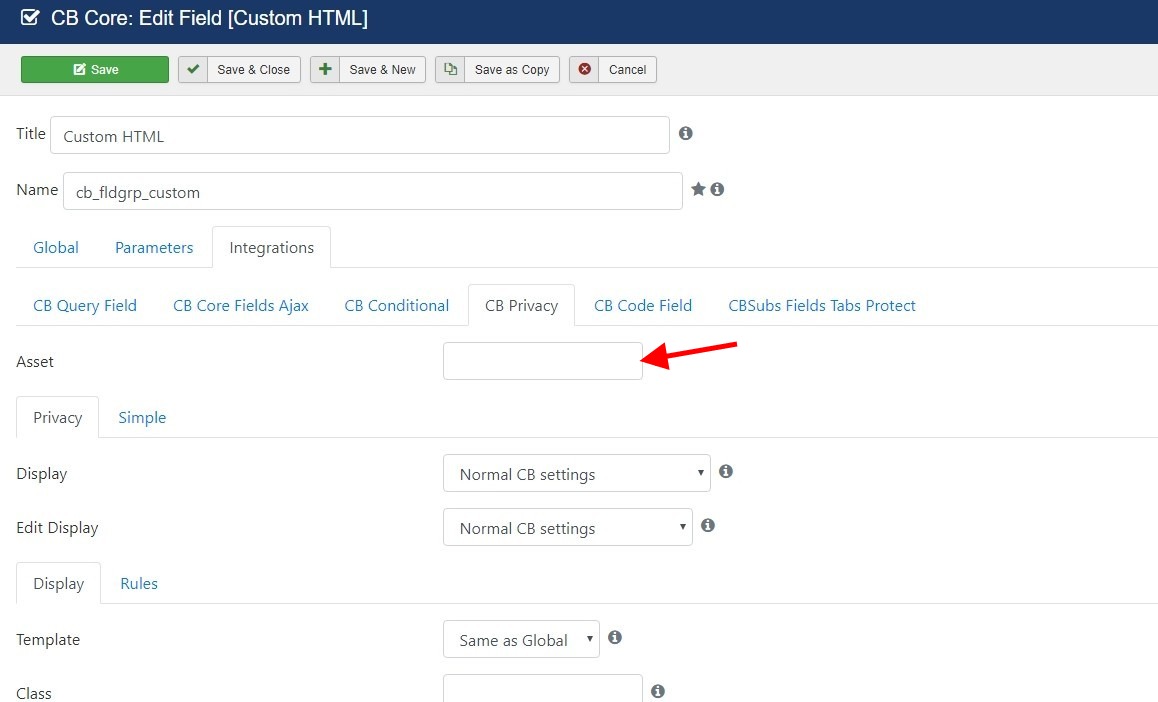
Task: Click the info icon next to Title field
Action: [685, 134]
